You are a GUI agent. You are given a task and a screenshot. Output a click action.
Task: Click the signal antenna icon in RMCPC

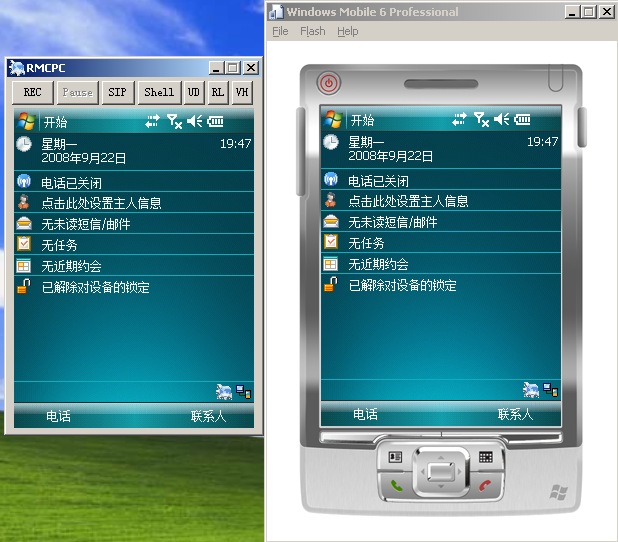[174, 121]
